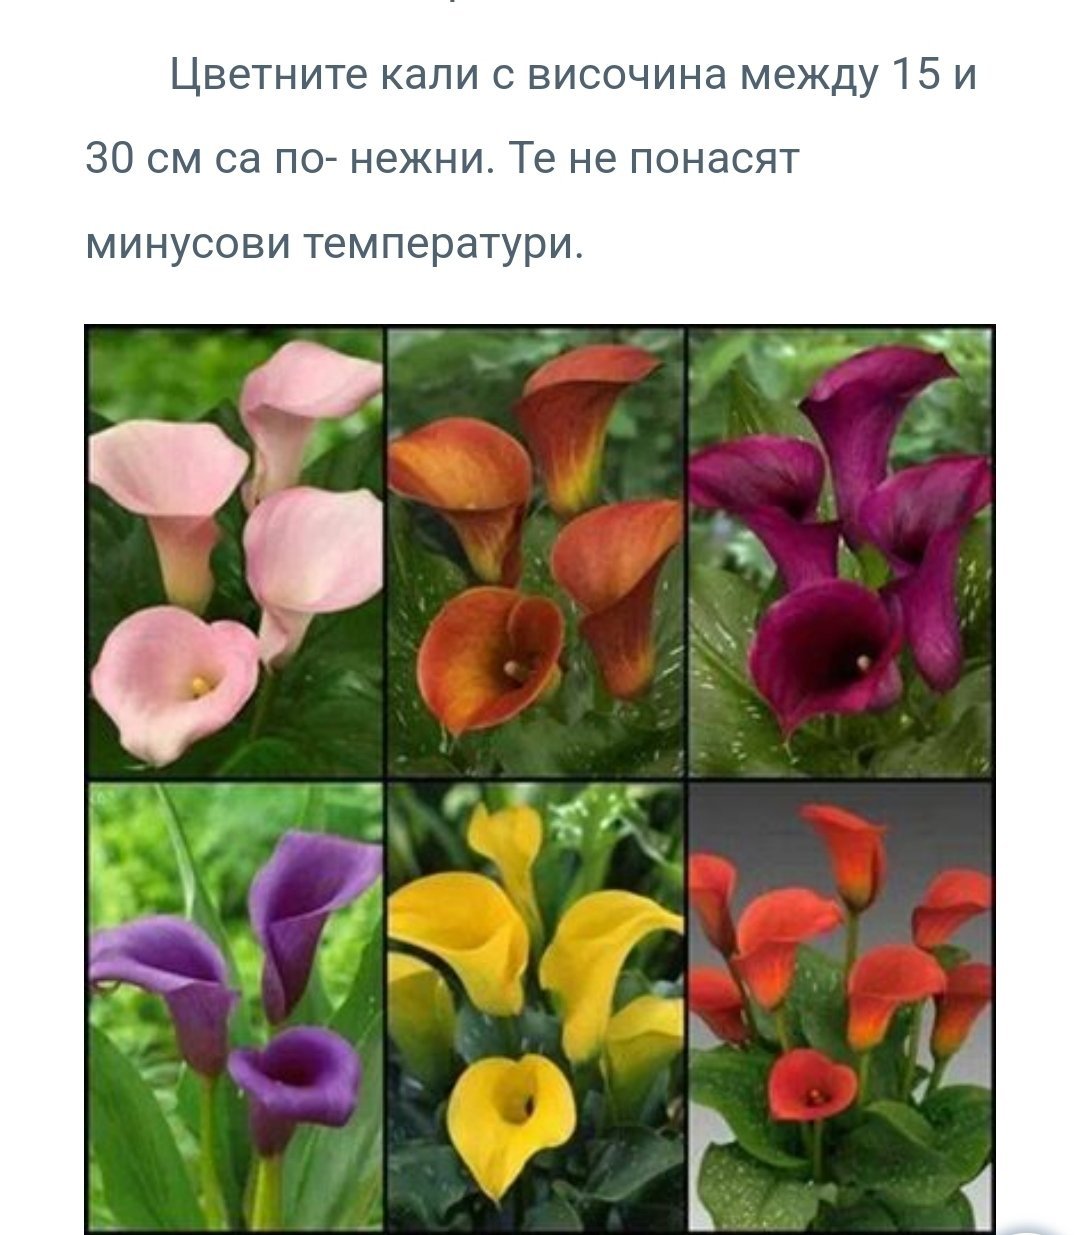
Task: Click the word "минусови" in the last line
Action: tap(184, 243)
